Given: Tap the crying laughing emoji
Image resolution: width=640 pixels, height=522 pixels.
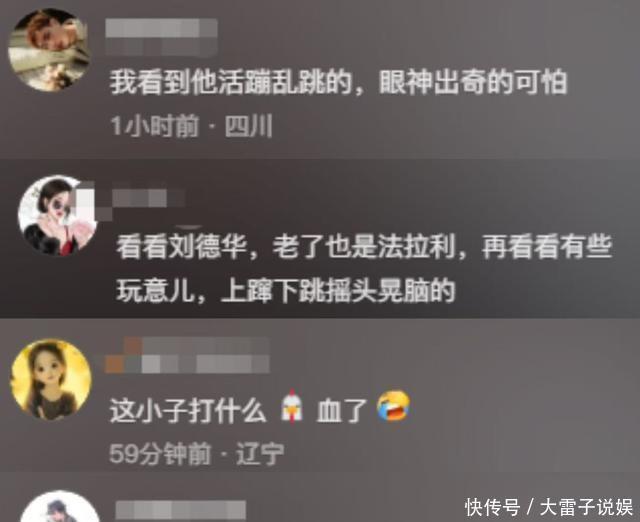Looking at the screenshot, I should click(393, 406).
